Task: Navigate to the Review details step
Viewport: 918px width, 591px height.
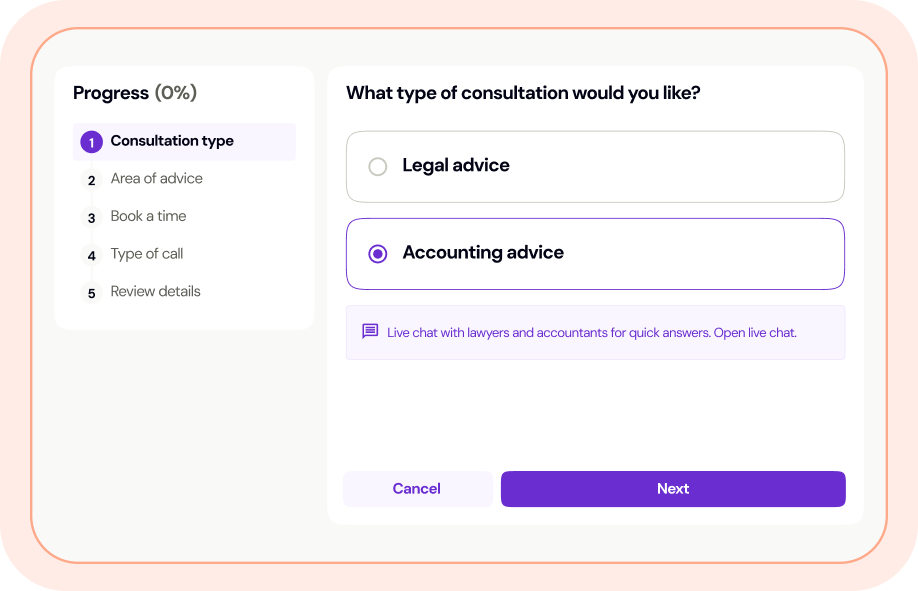Action: (155, 291)
